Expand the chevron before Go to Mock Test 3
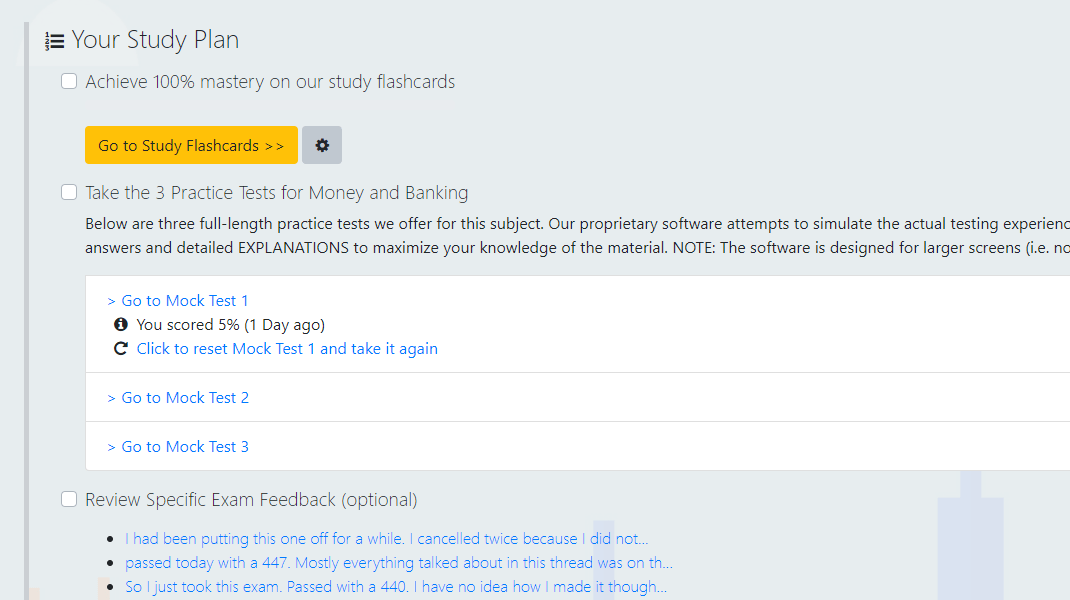 point(111,446)
